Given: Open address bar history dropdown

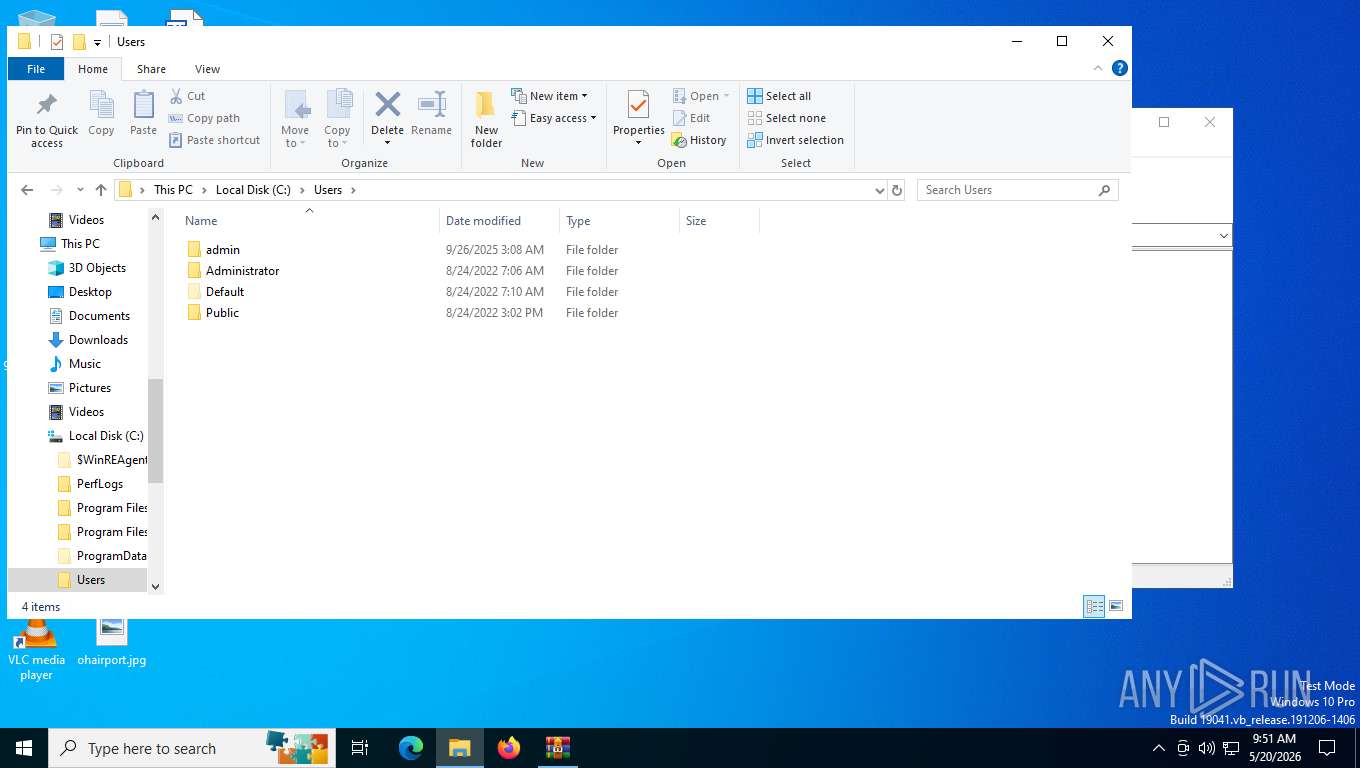Looking at the screenshot, I should pyautogui.click(x=880, y=190).
